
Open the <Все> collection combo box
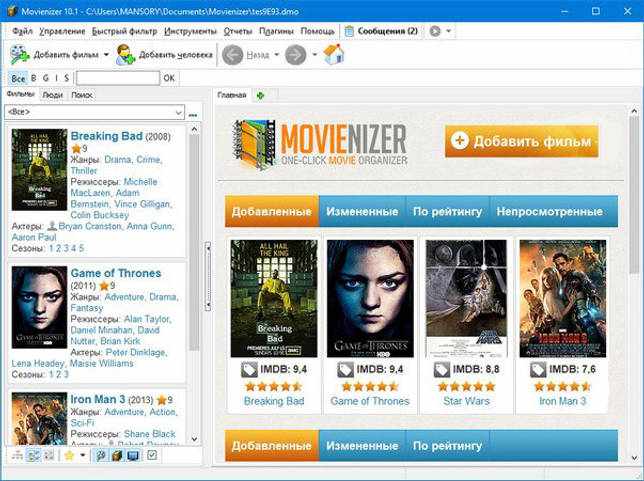click(x=94, y=112)
